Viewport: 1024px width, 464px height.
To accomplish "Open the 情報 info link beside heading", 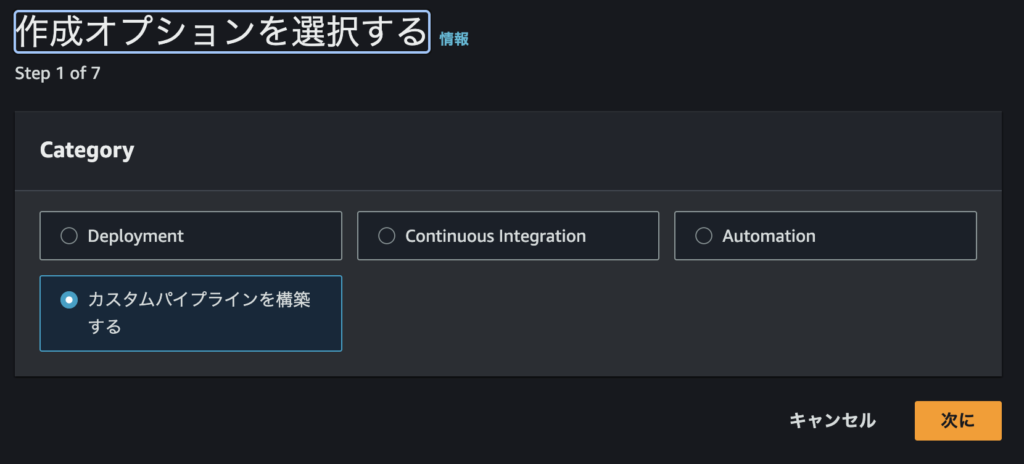I will [454, 39].
